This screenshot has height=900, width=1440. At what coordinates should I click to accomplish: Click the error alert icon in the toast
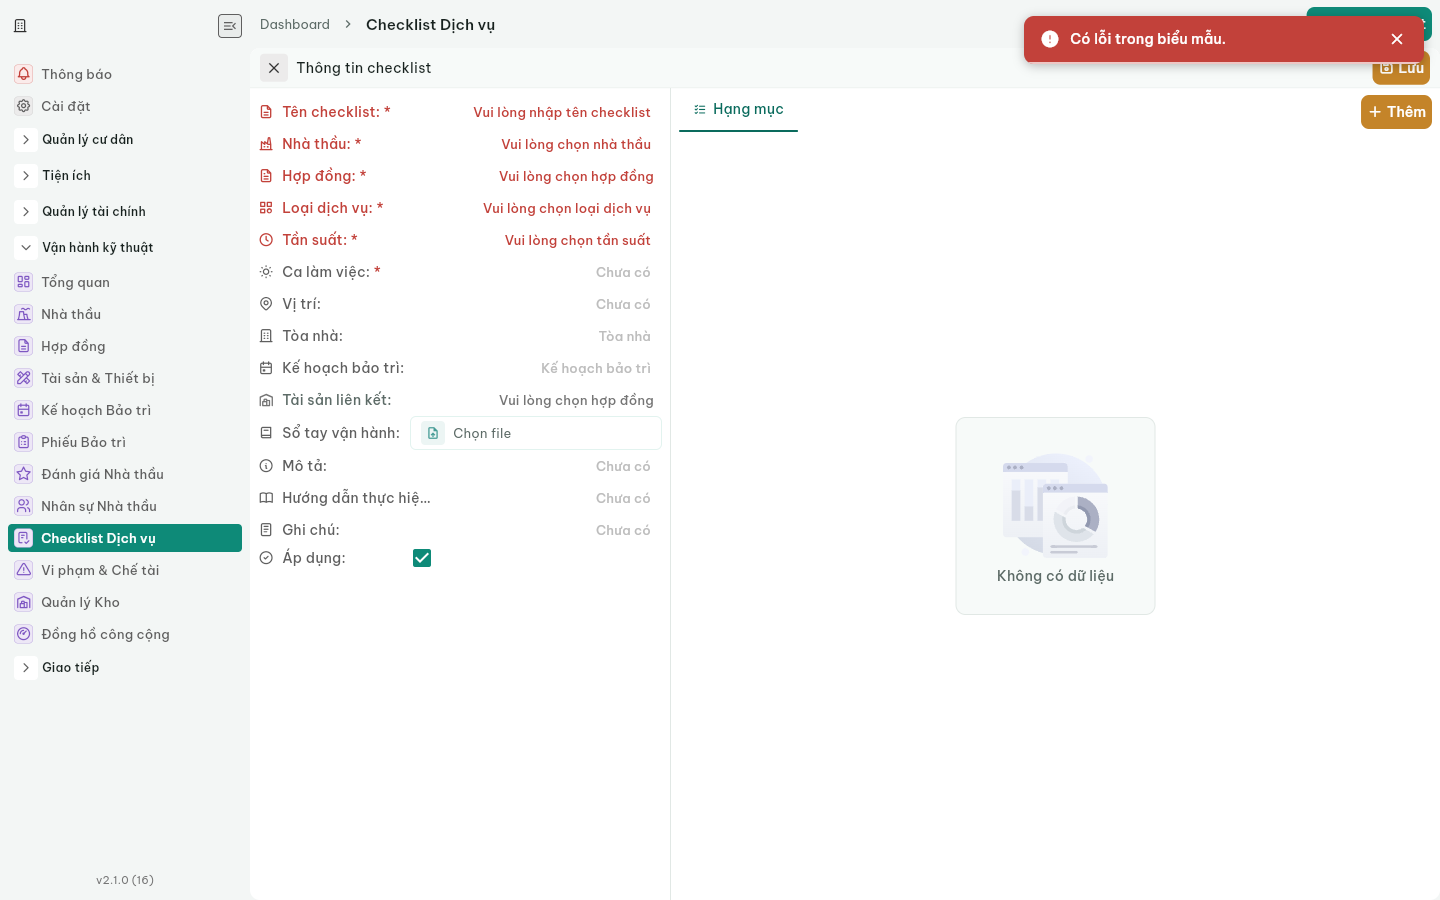(x=1050, y=39)
